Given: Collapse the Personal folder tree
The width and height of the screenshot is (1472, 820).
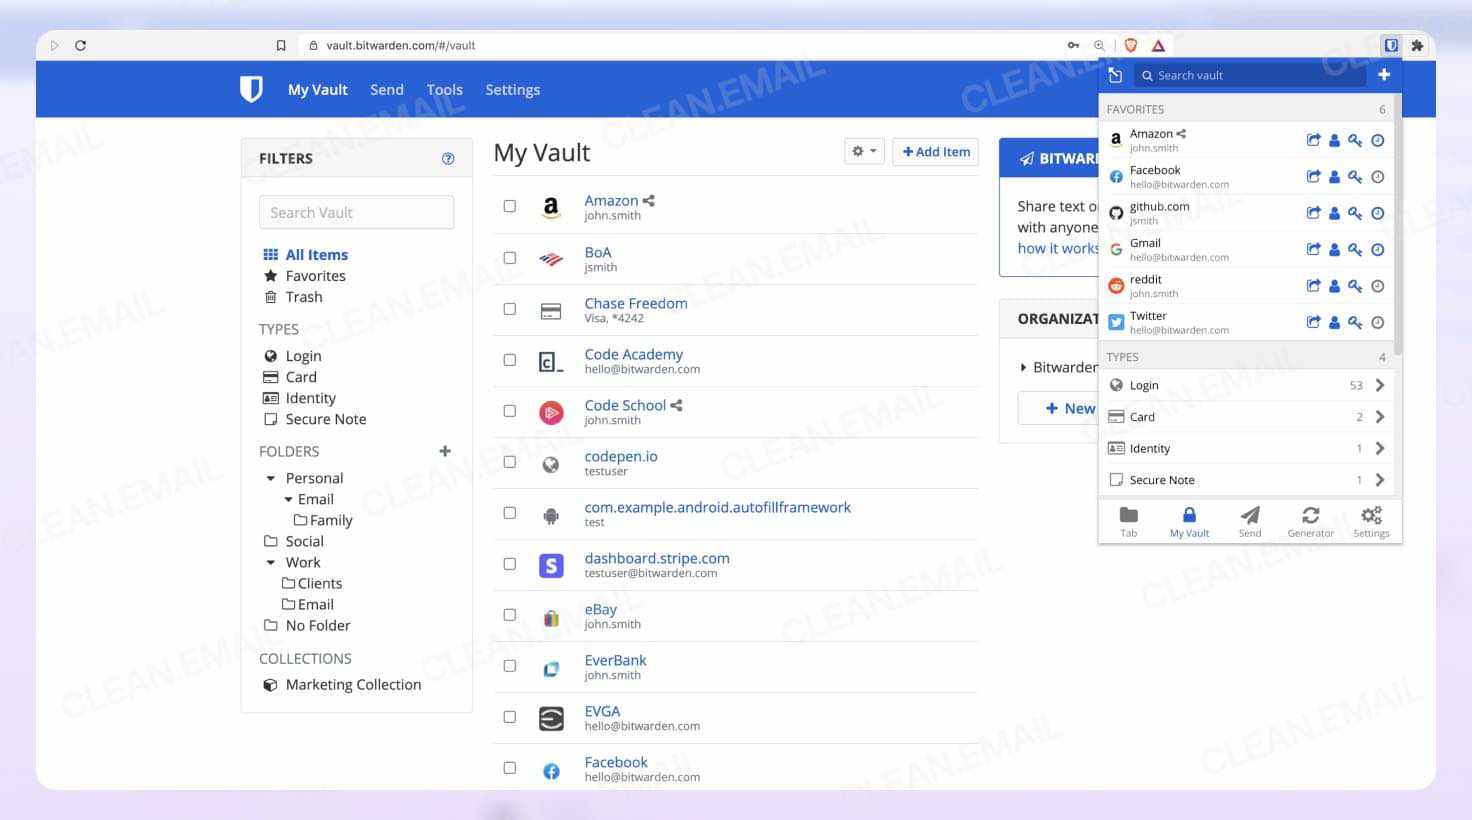Looking at the screenshot, I should (271, 479).
